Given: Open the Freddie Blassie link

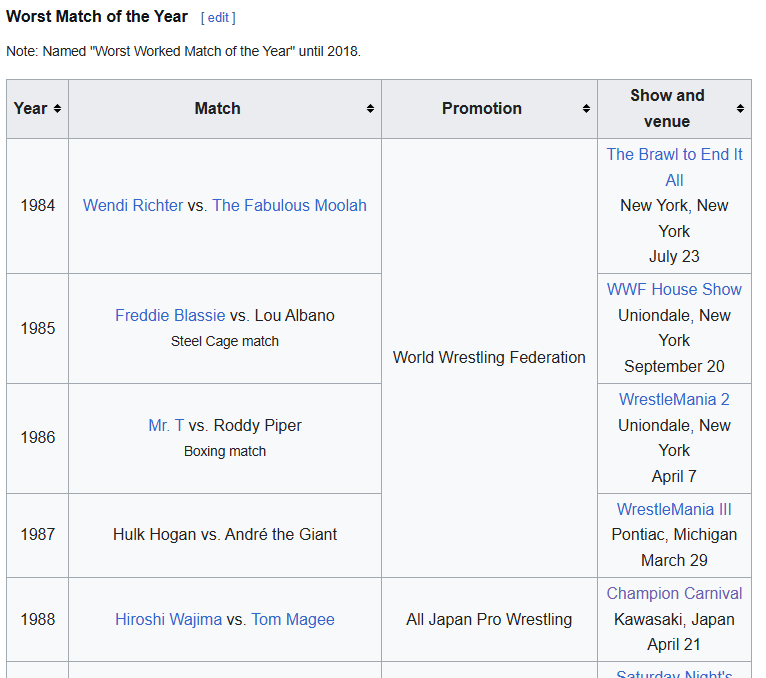Looking at the screenshot, I should (x=170, y=315).
